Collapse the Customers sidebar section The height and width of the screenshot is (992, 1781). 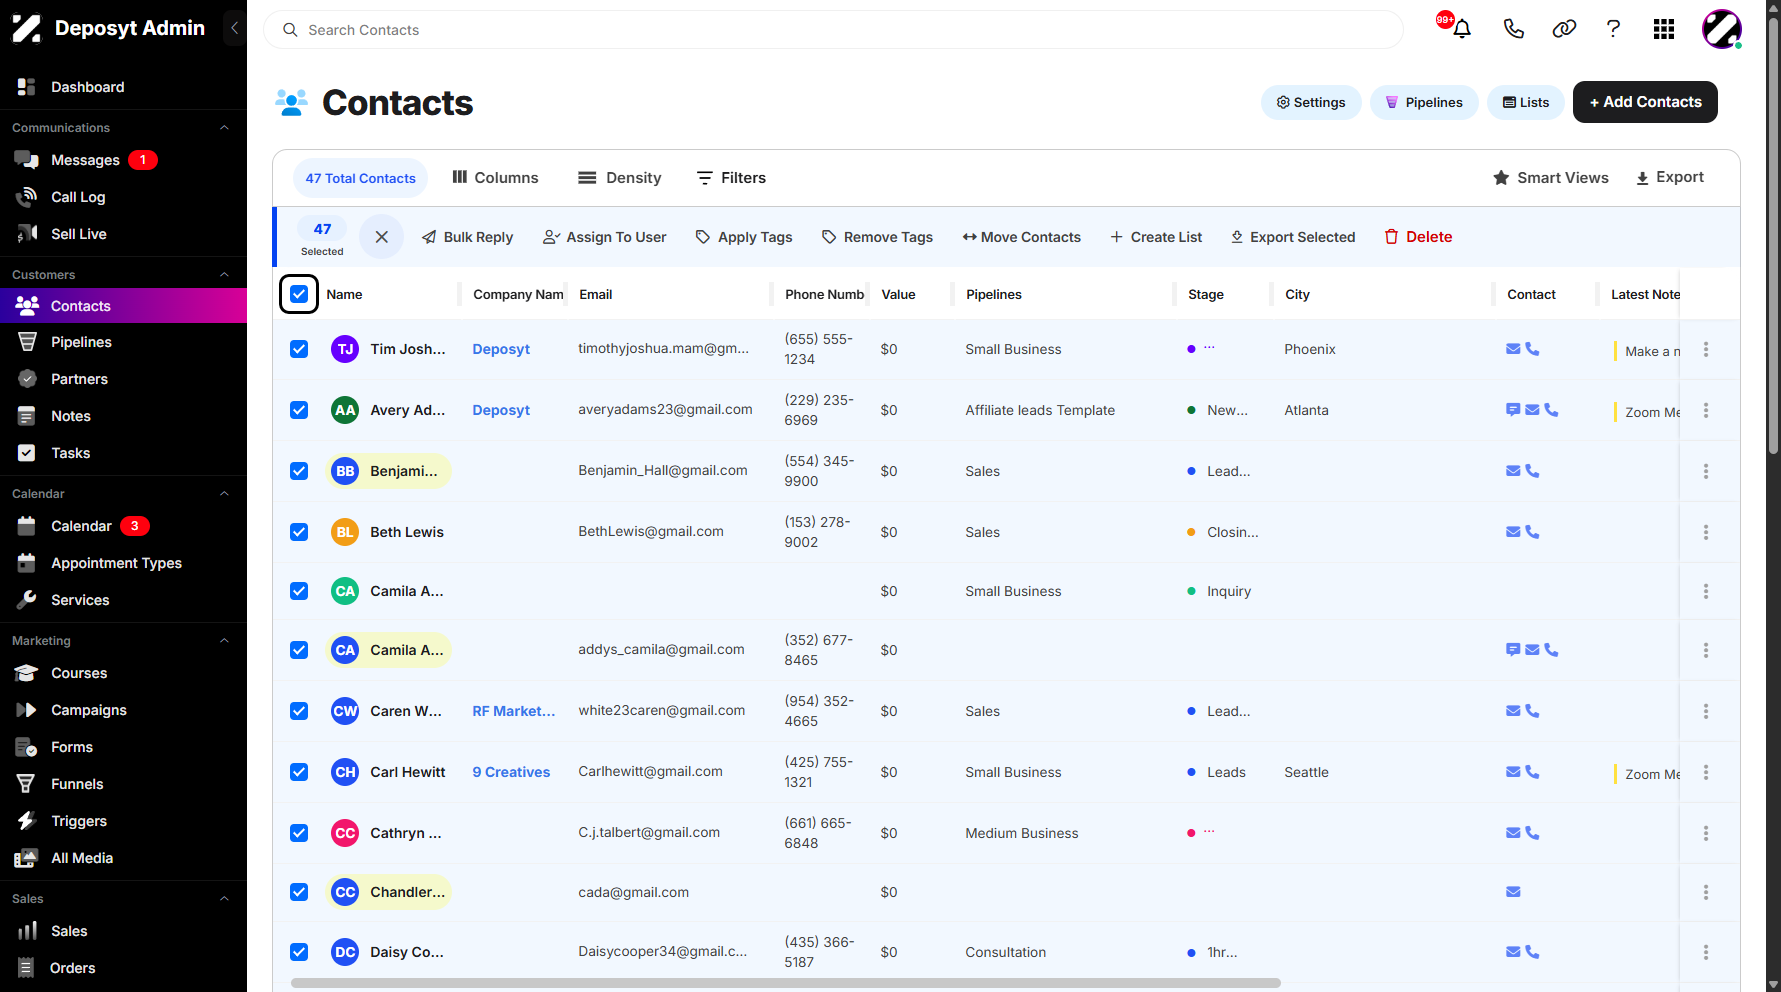[224, 275]
